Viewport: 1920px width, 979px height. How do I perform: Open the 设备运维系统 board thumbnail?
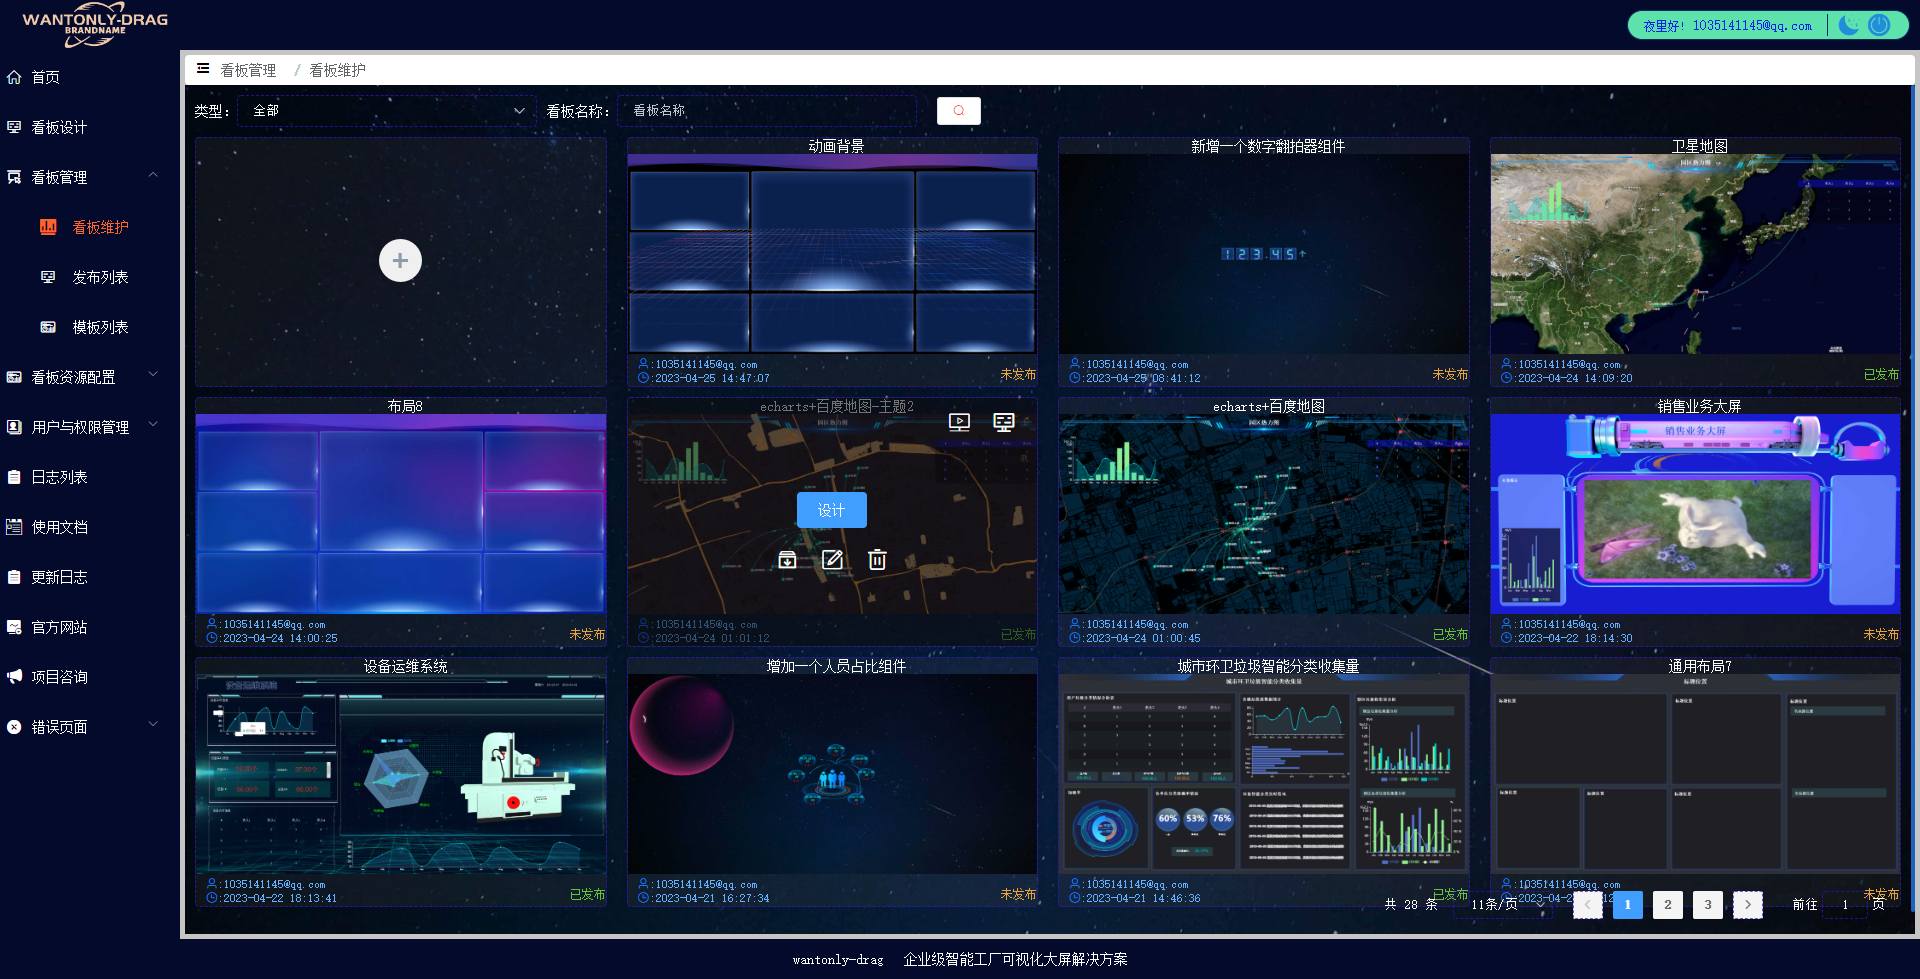tap(401, 774)
